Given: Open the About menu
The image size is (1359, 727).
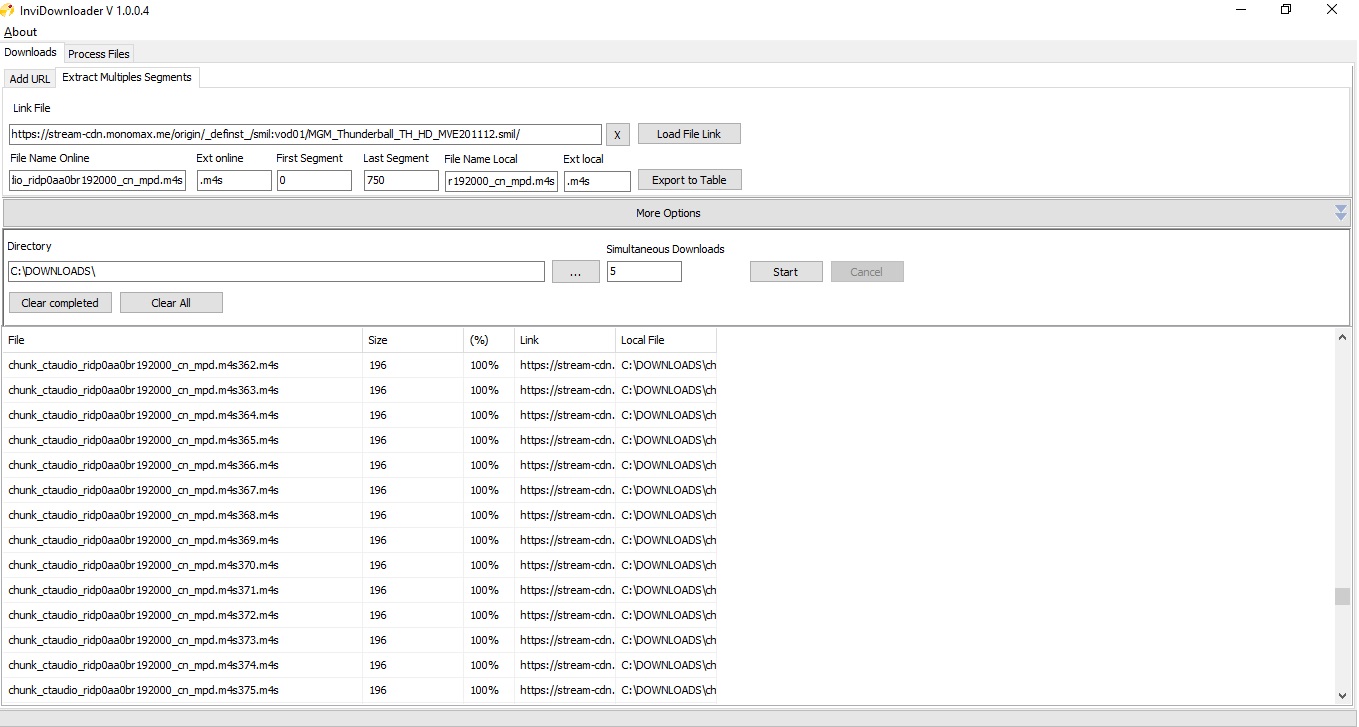Looking at the screenshot, I should click(20, 32).
